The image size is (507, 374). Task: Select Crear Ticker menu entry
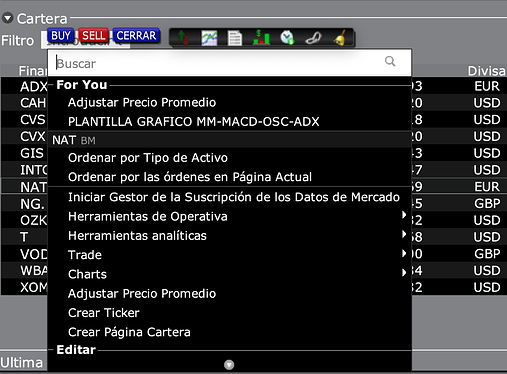point(104,313)
